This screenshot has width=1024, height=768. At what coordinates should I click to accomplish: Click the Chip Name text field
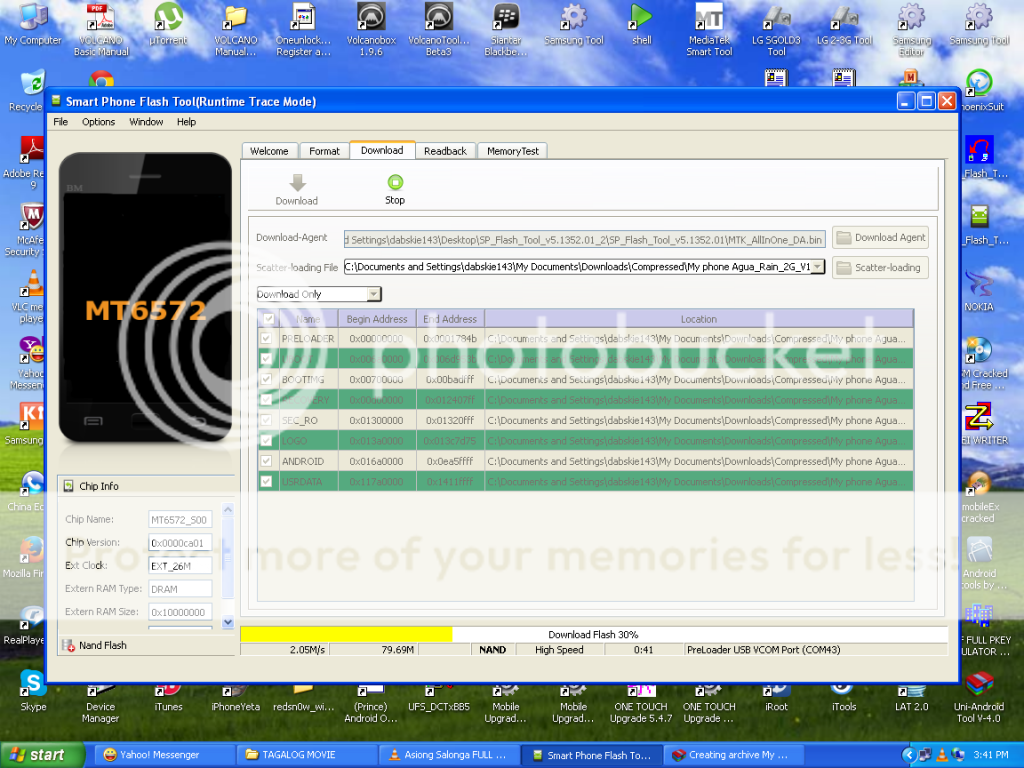point(180,520)
